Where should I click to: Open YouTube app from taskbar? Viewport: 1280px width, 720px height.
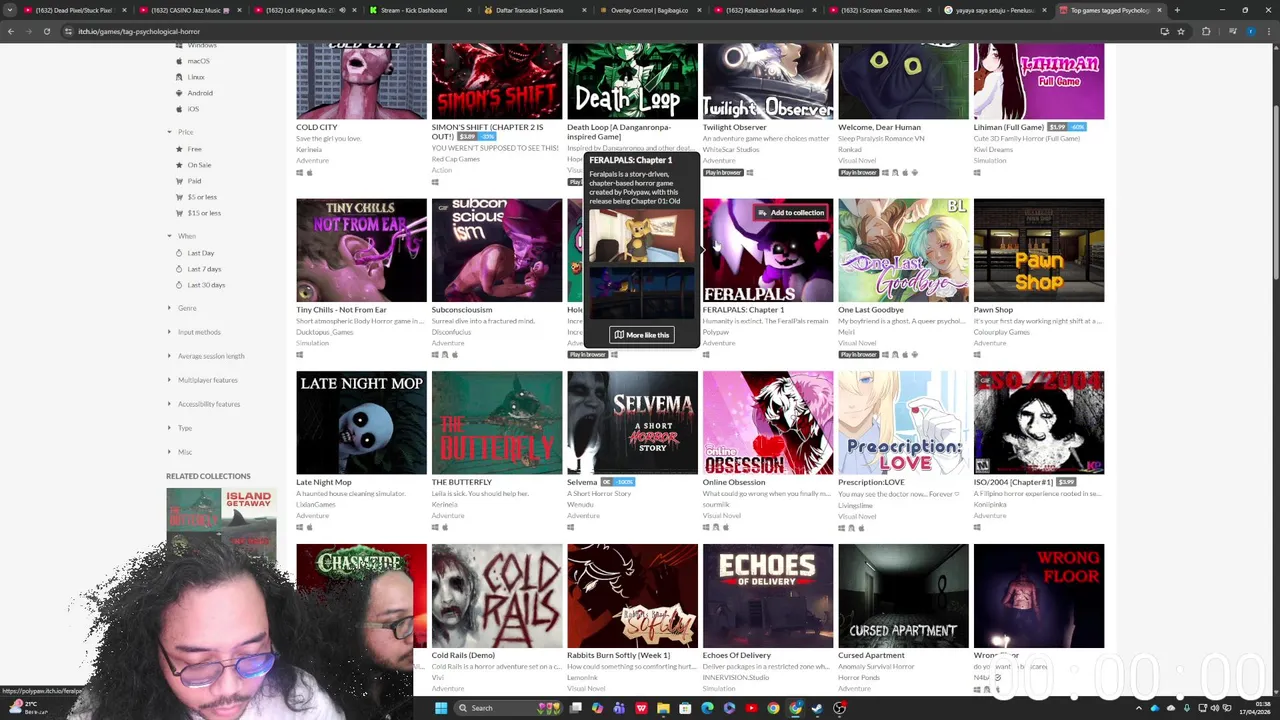(751, 708)
